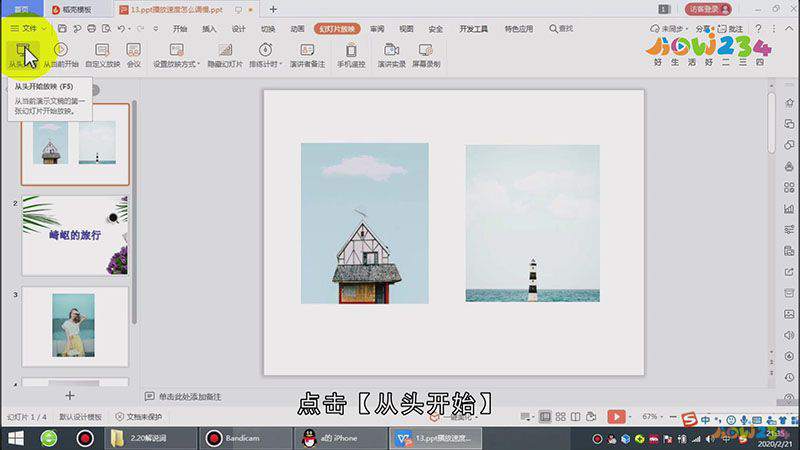Screen dimensions: 800x450
Task: Start slideshow from current slide (从当前开始)
Action: click(x=61, y=55)
